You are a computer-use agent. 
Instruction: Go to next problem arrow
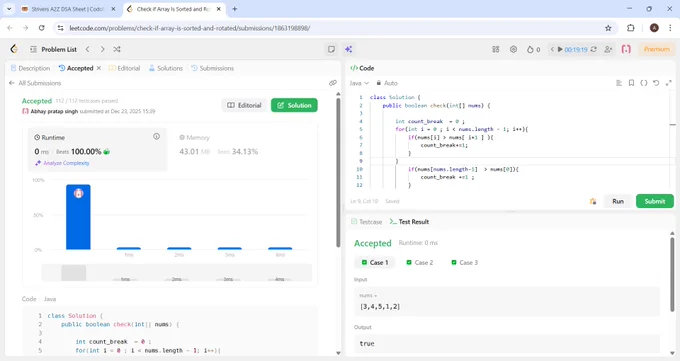tap(102, 49)
